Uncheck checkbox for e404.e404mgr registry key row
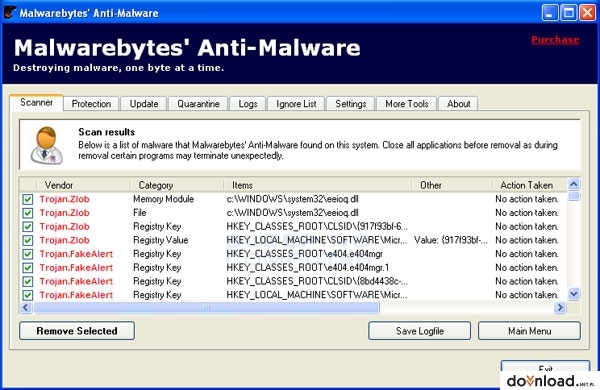Screen dimensions: 600x390 coord(28,254)
